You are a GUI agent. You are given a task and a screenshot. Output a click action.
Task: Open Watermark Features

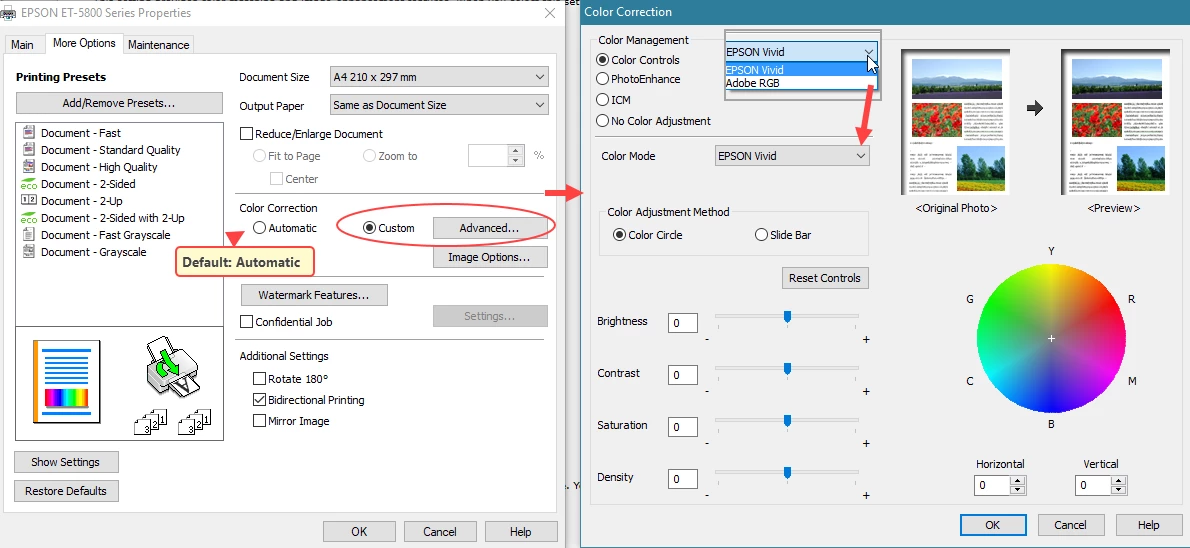[x=314, y=294]
